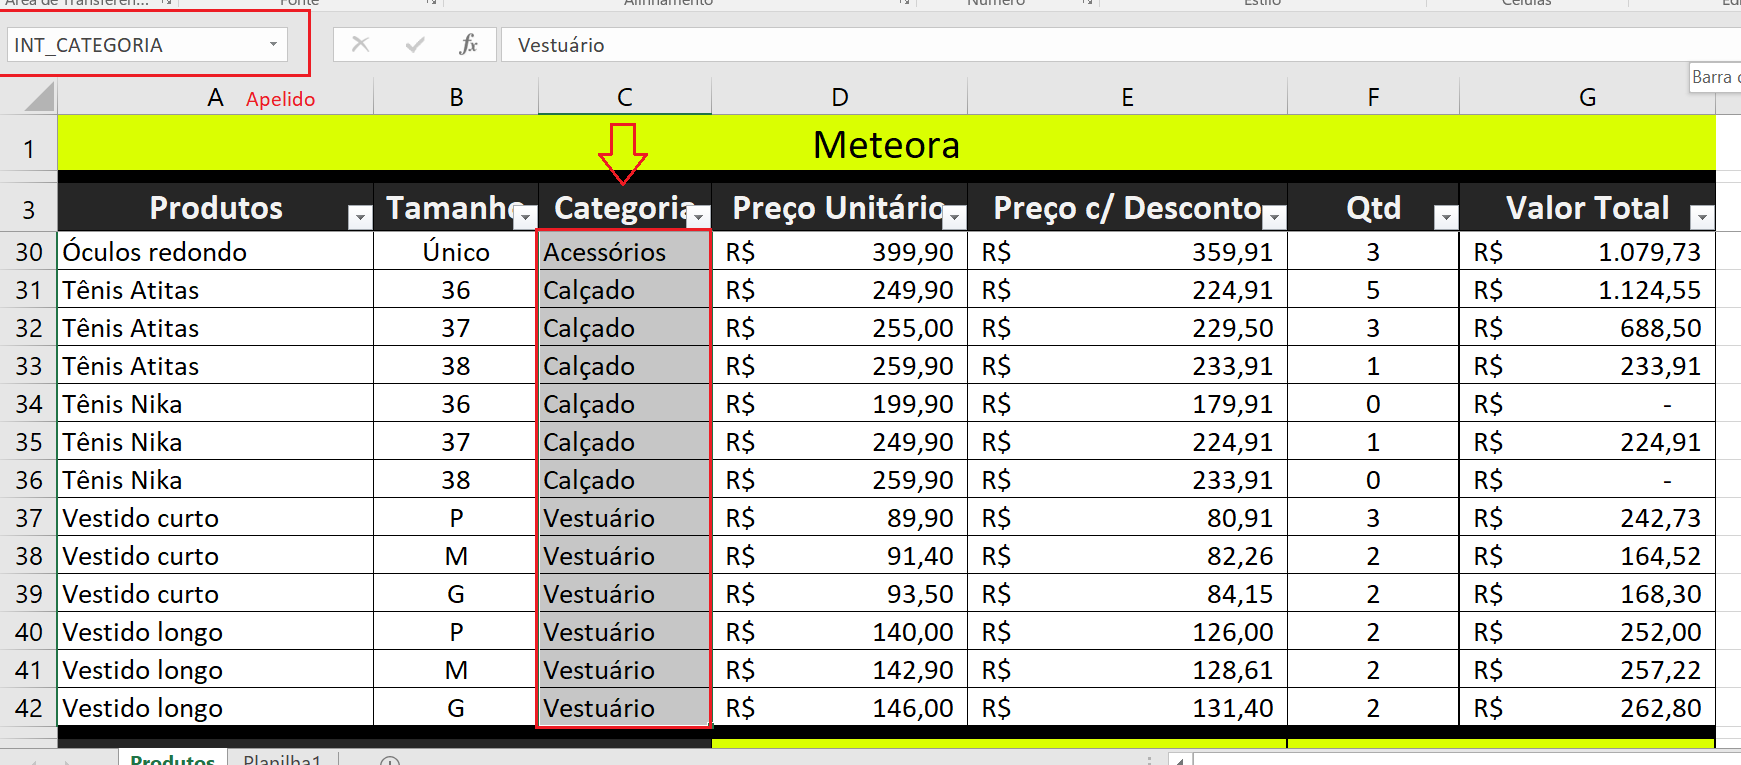This screenshot has width=1741, height=765.
Task: Select column A via its header
Action: click(215, 97)
